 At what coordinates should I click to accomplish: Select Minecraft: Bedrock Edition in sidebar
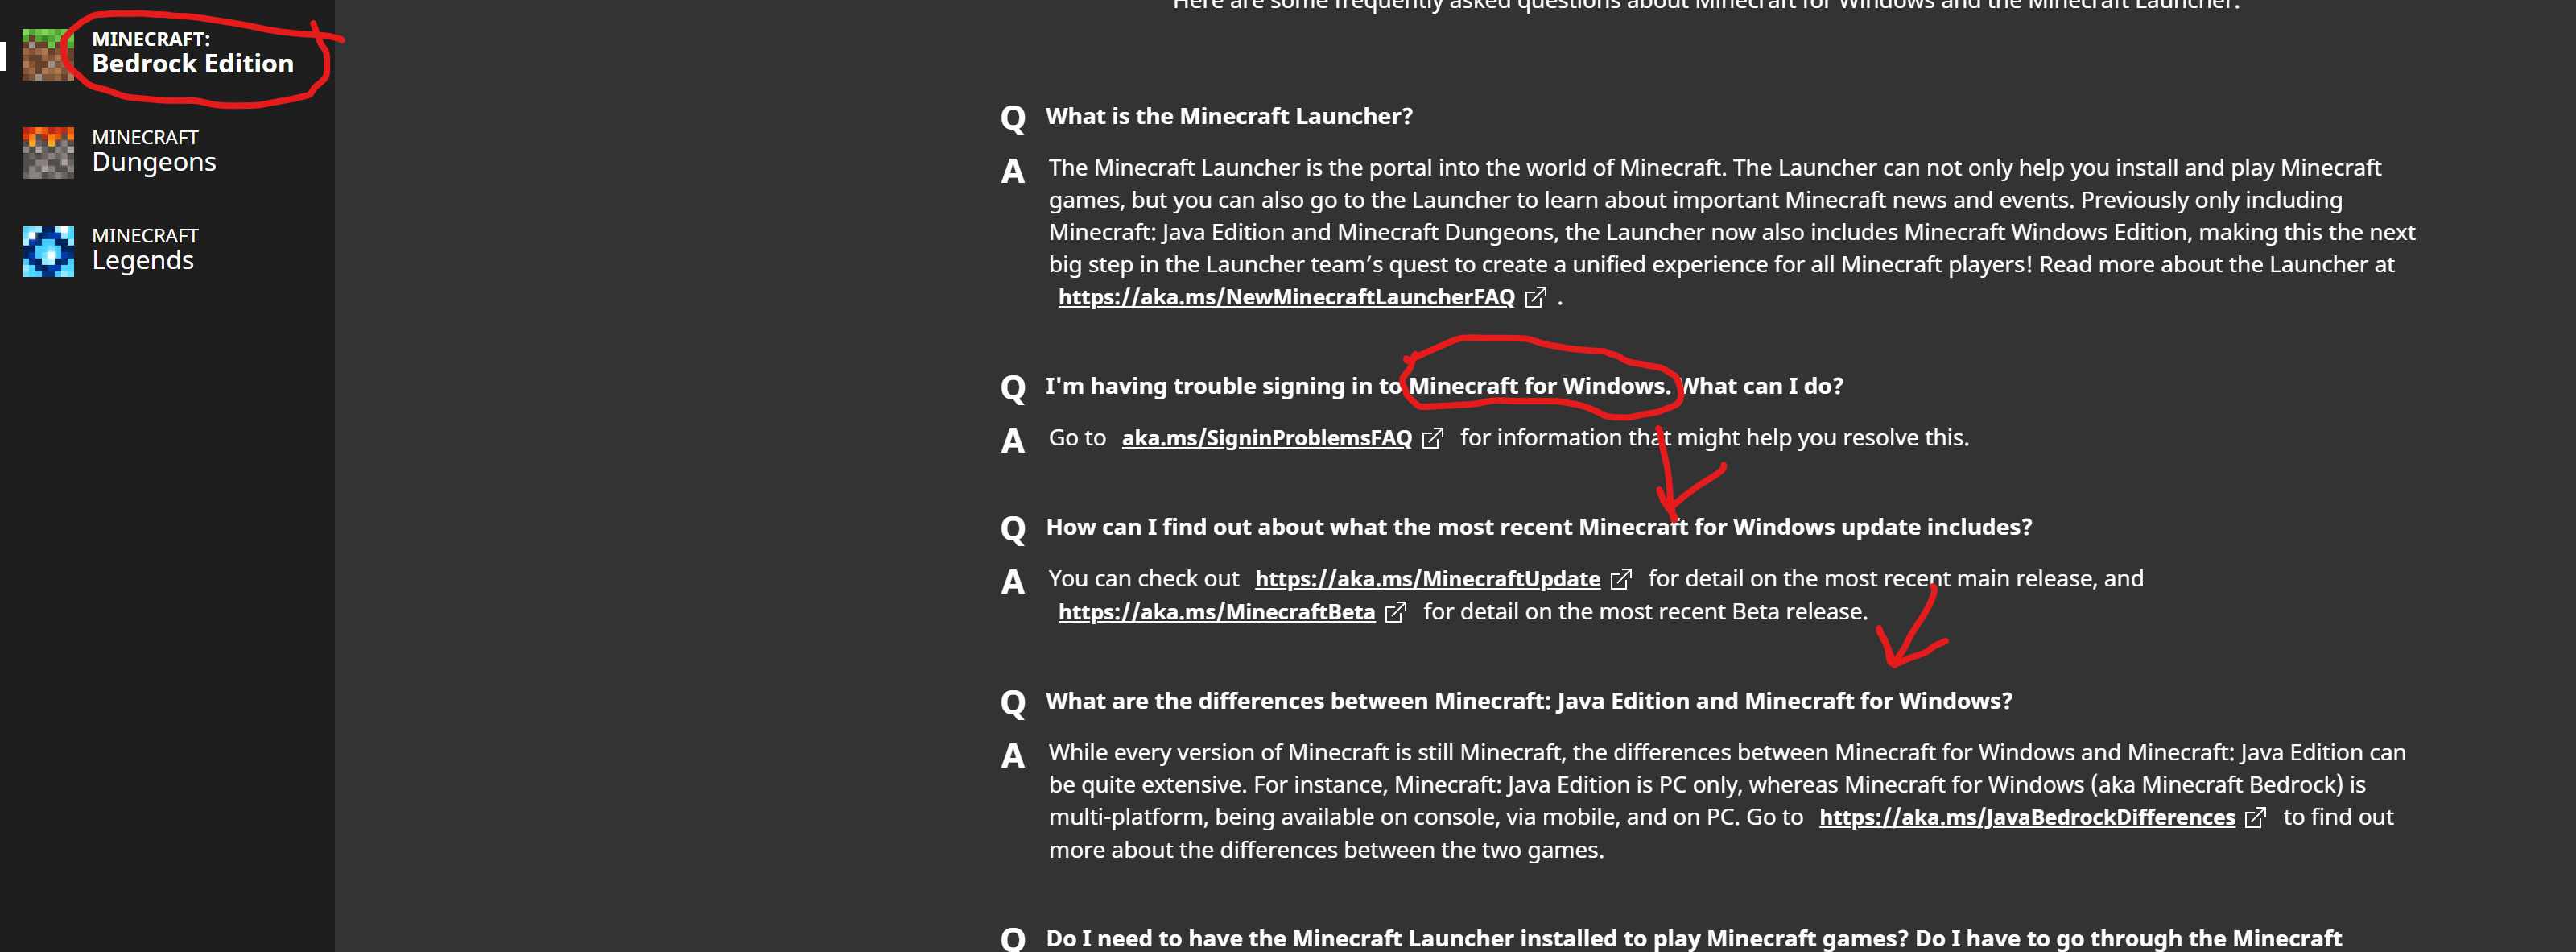pyautogui.click(x=192, y=54)
